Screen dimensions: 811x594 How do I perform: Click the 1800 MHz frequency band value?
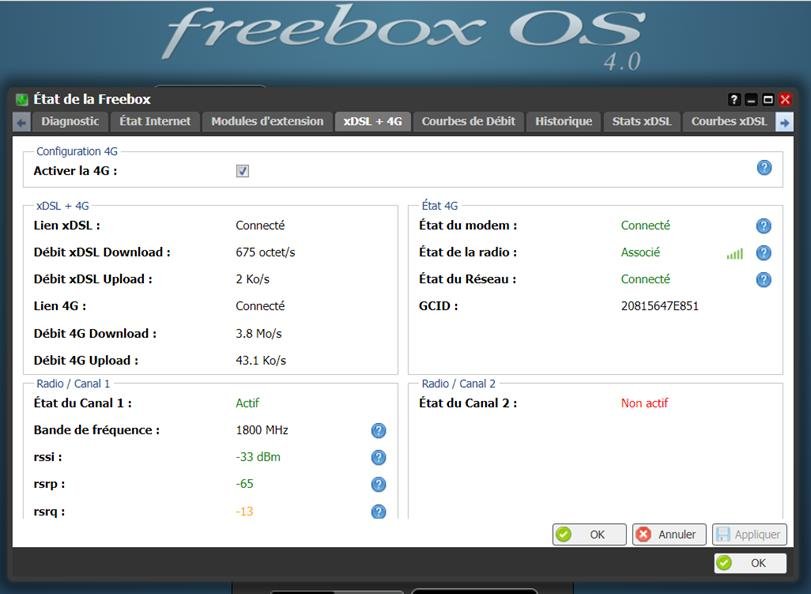[x=262, y=430]
